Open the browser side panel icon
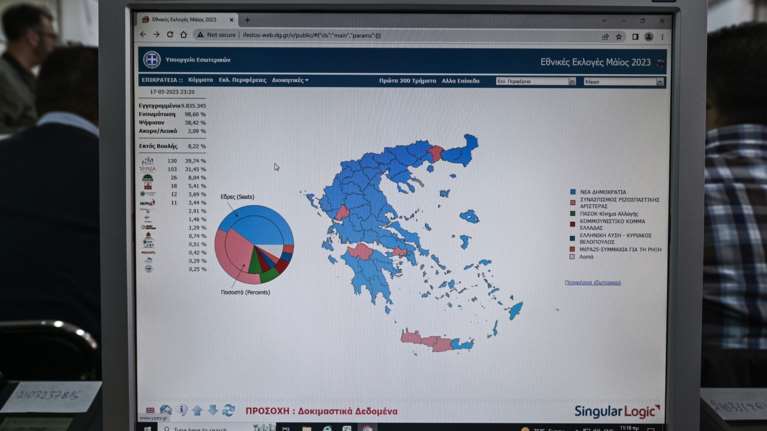Screen dimensions: 767x431 [635, 37]
